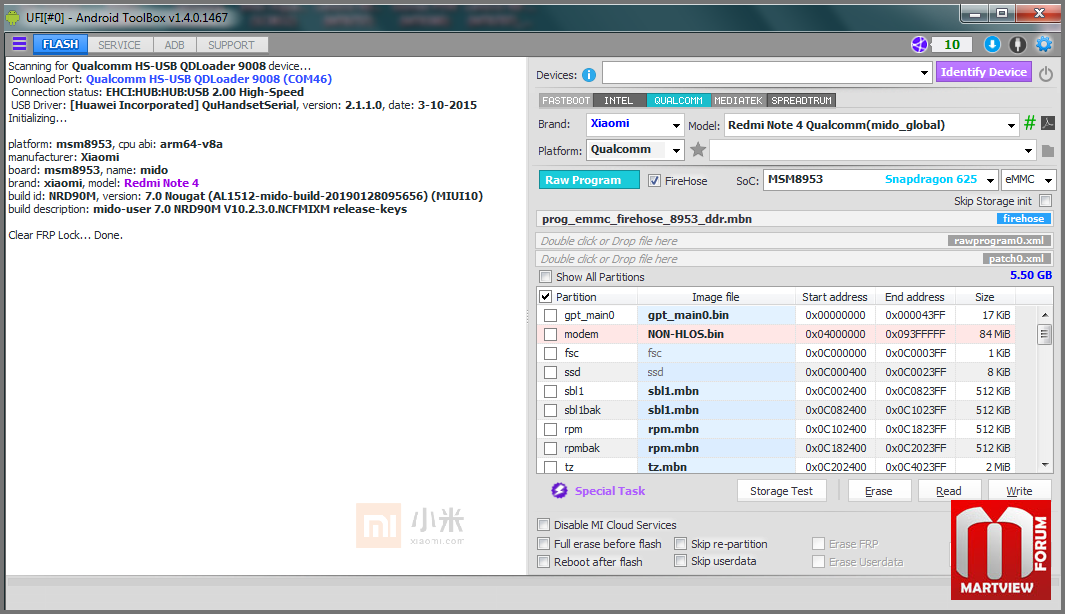The image size is (1065, 614).
Task: Open the blue settings gear icon
Action: (1044, 45)
